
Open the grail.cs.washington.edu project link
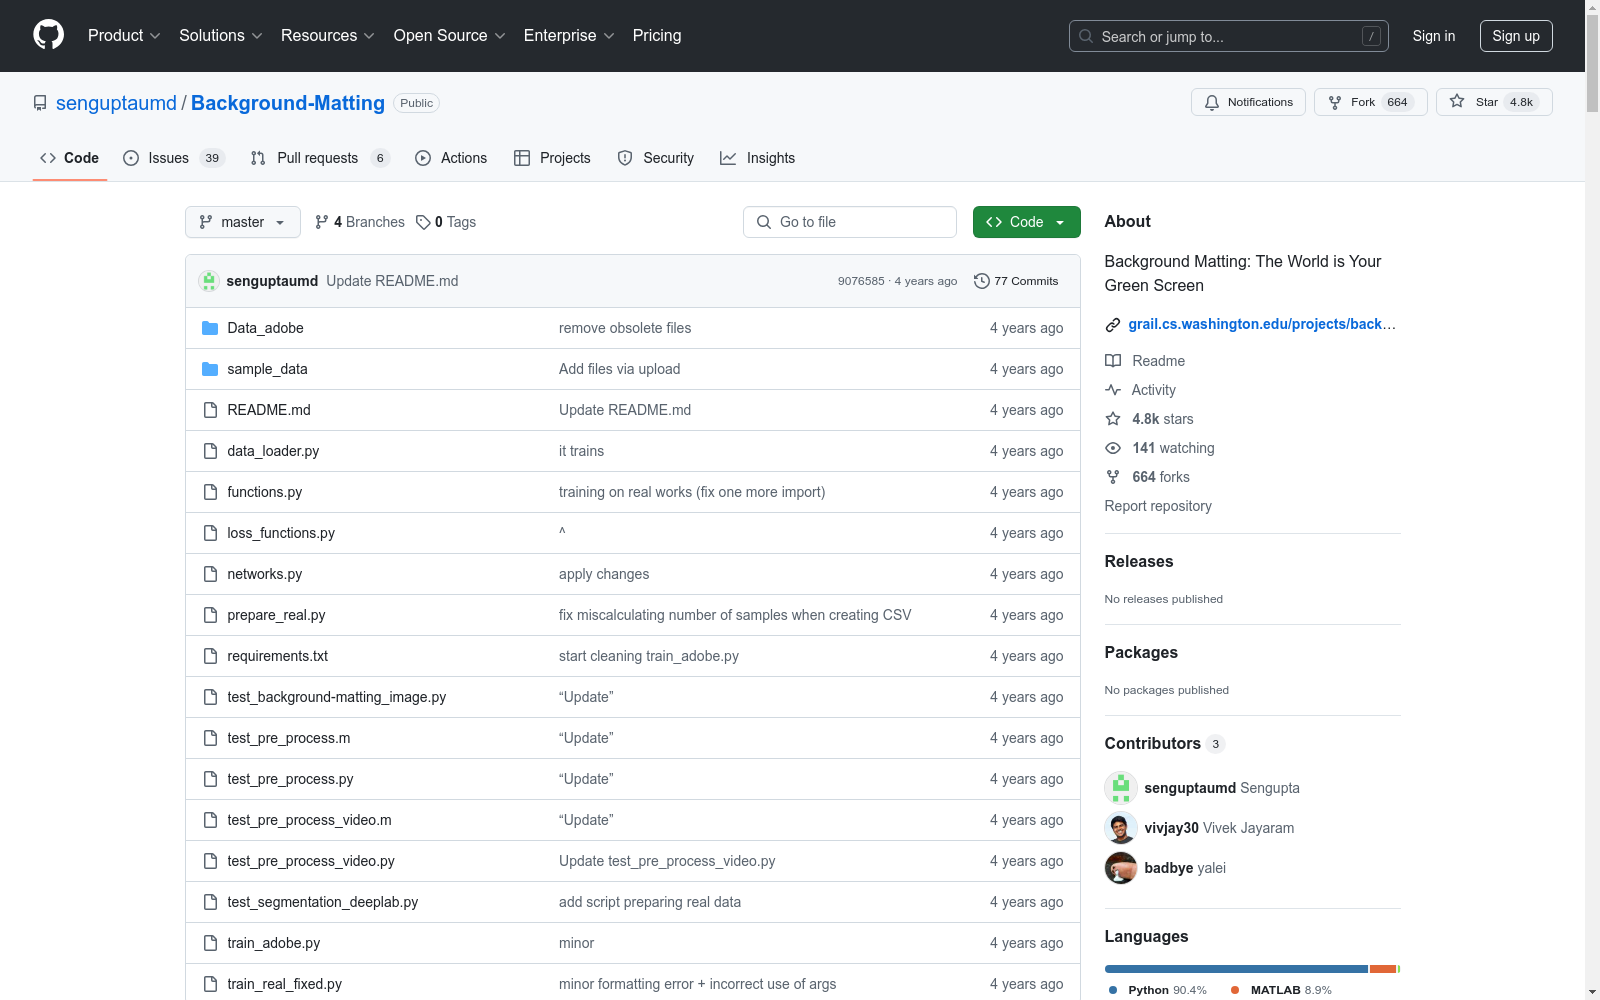(x=1262, y=324)
